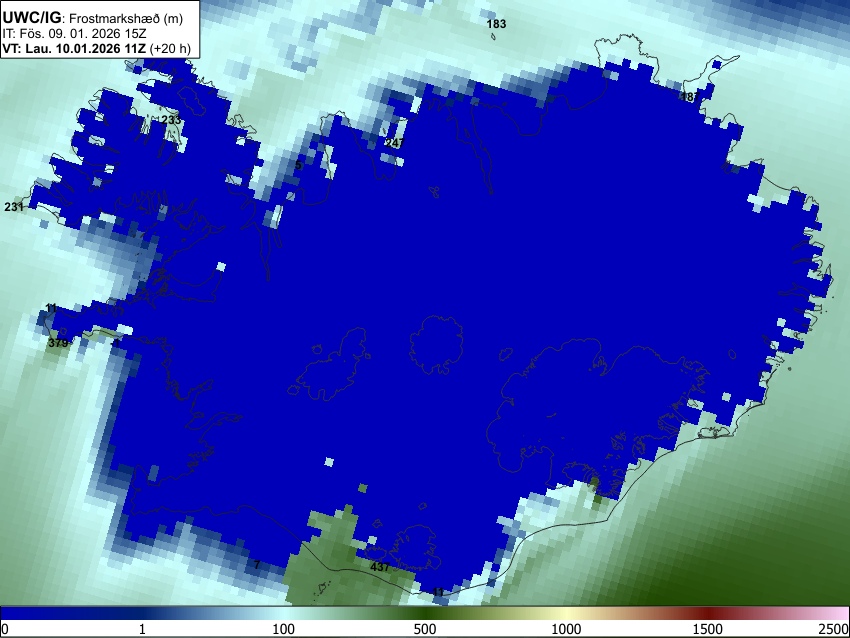Click the 0 tick on the color scale
850x638 pixels.
coord(5,629)
